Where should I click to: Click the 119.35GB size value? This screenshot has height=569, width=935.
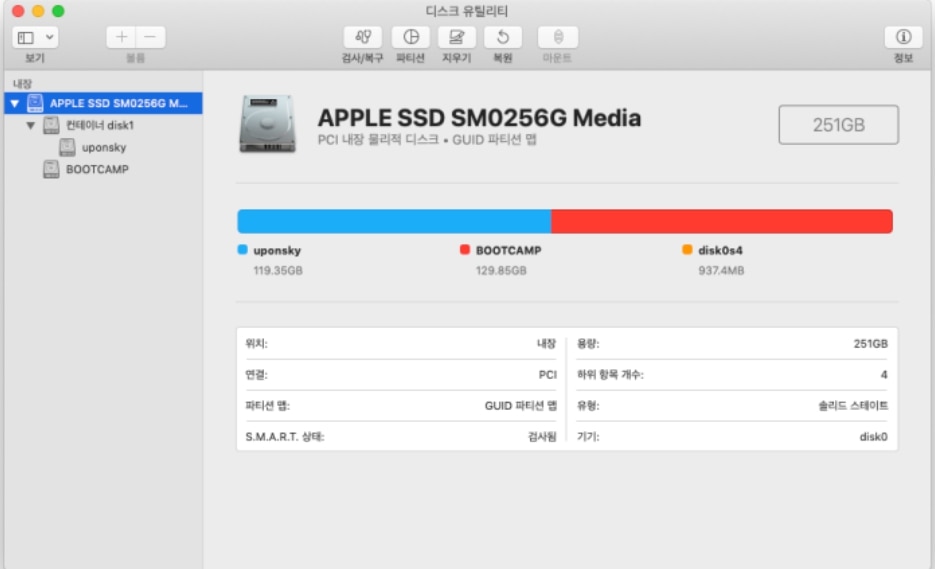(x=278, y=271)
